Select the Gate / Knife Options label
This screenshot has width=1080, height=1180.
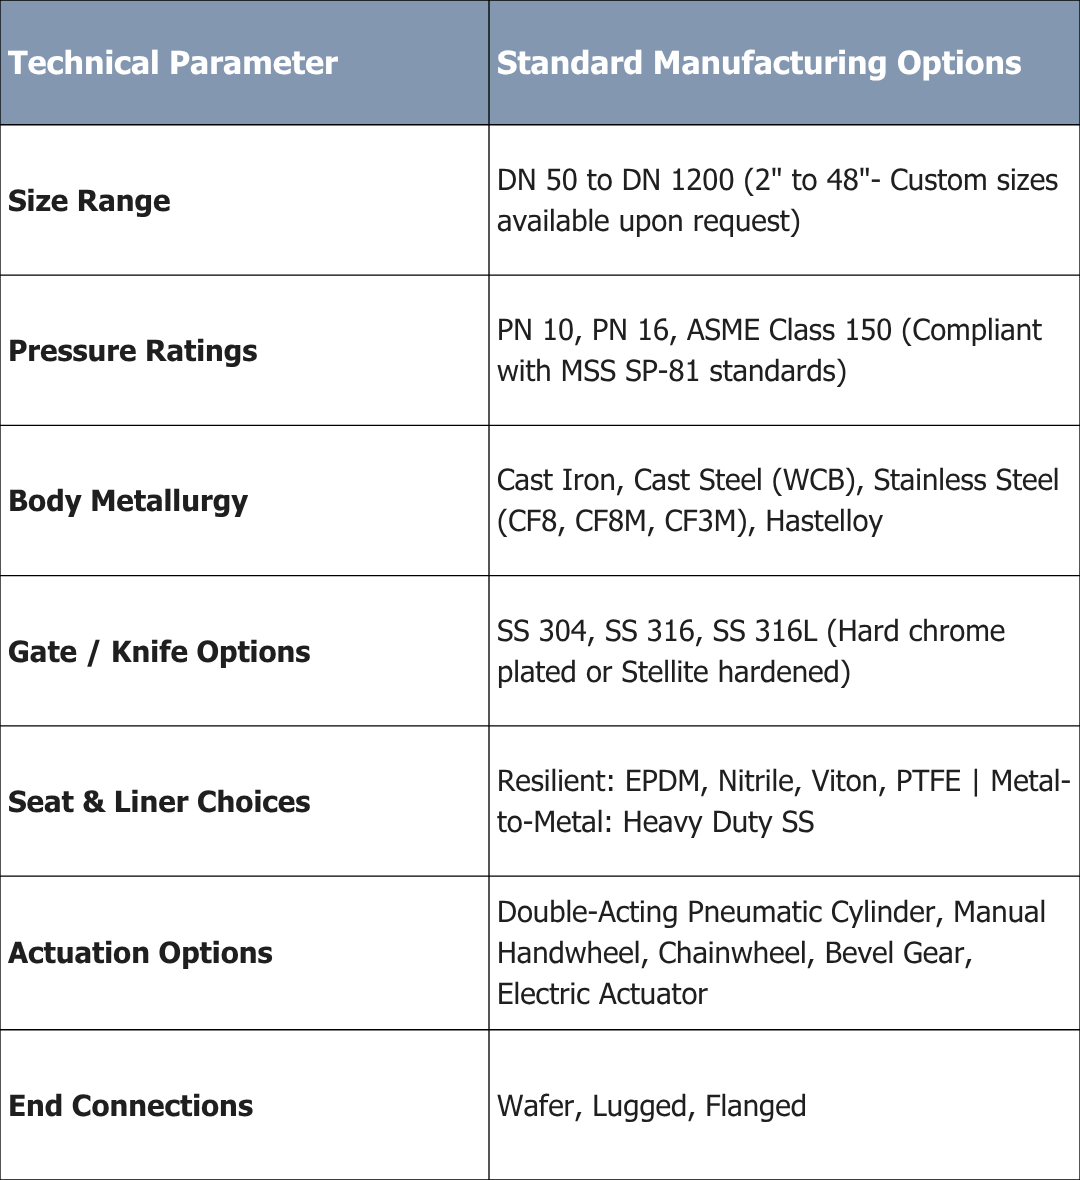point(159,652)
